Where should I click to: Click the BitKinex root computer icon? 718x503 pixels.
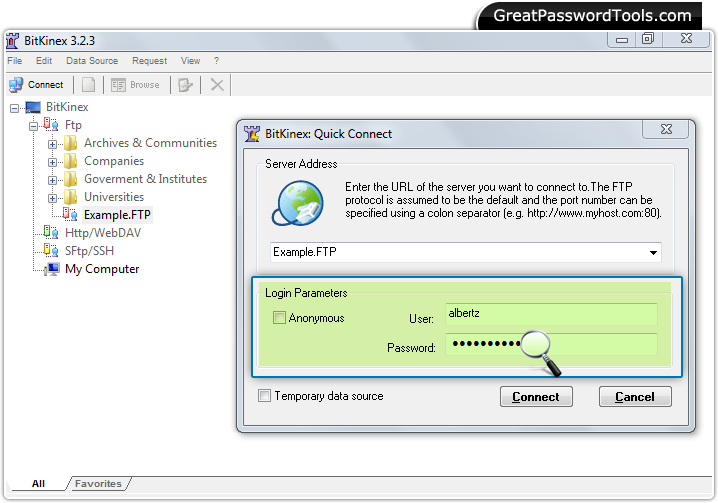(33, 107)
